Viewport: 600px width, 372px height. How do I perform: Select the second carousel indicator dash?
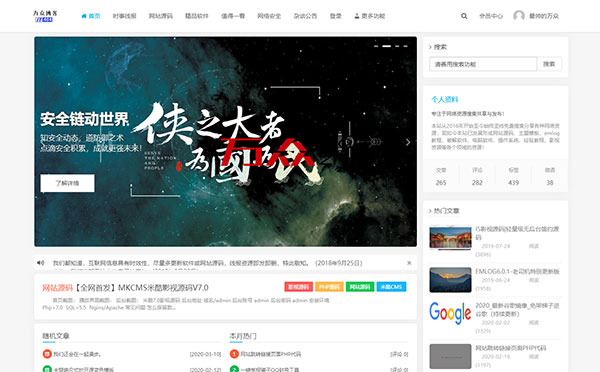(387, 46)
